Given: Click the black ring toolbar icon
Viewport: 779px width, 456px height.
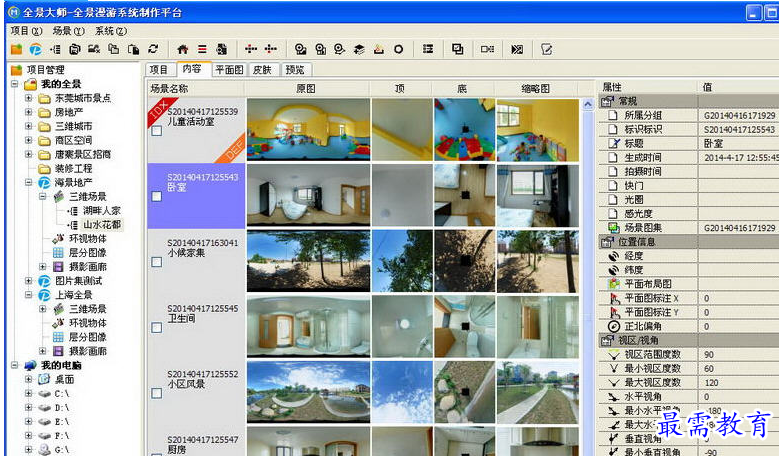Looking at the screenshot, I should 398,49.
